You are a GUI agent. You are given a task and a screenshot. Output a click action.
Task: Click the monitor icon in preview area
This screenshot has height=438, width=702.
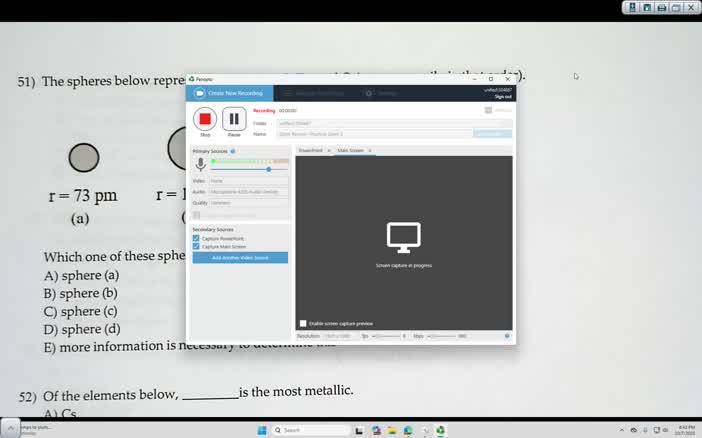tap(403, 237)
